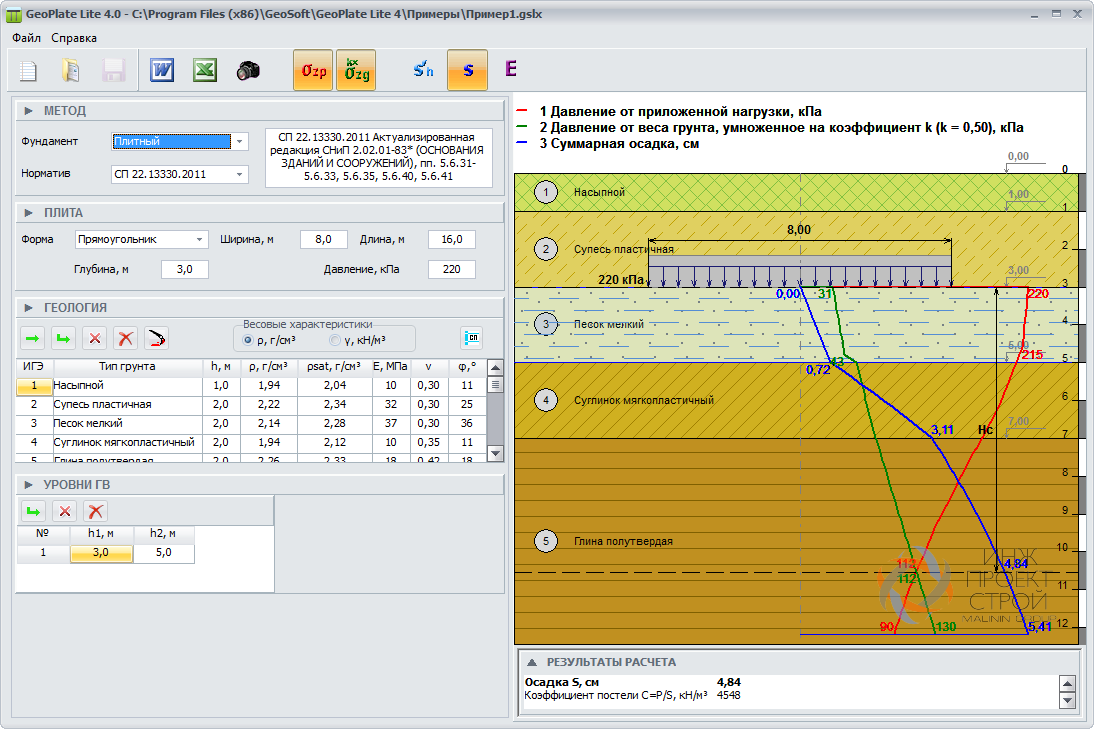Click the Глубина depth input field
Viewport: 1094px width, 729px height.
(184, 269)
